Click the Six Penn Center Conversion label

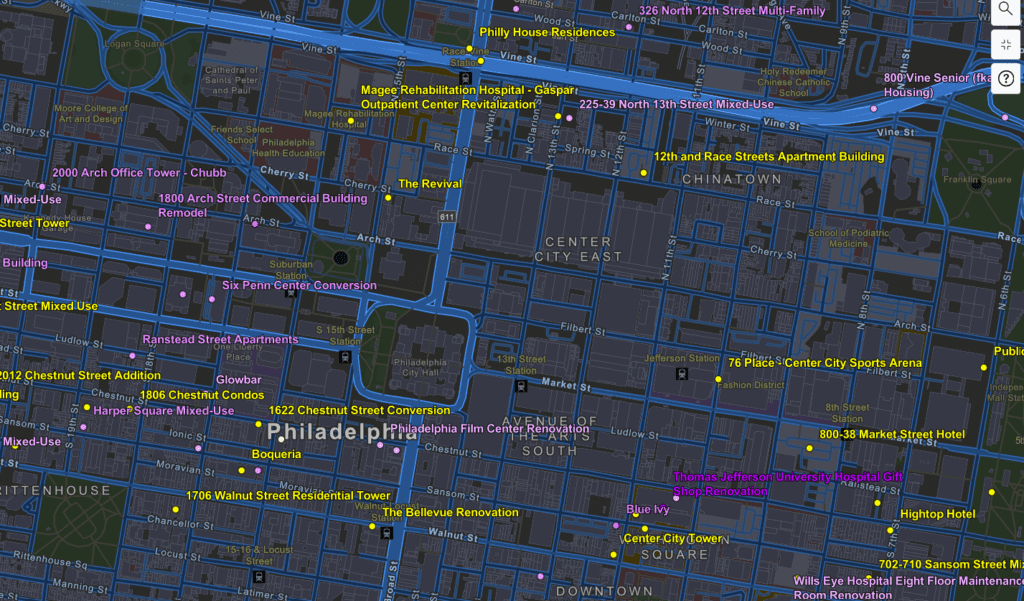(299, 285)
